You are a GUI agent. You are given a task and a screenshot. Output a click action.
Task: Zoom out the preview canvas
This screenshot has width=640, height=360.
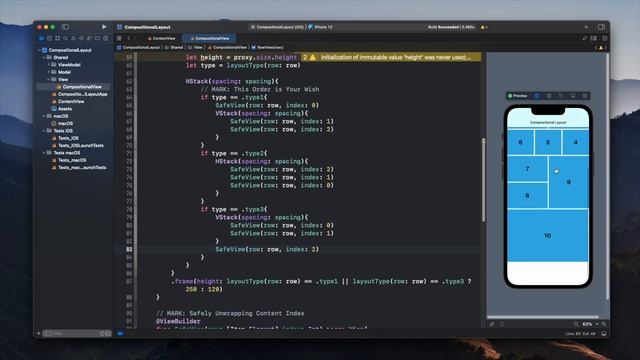click(576, 324)
